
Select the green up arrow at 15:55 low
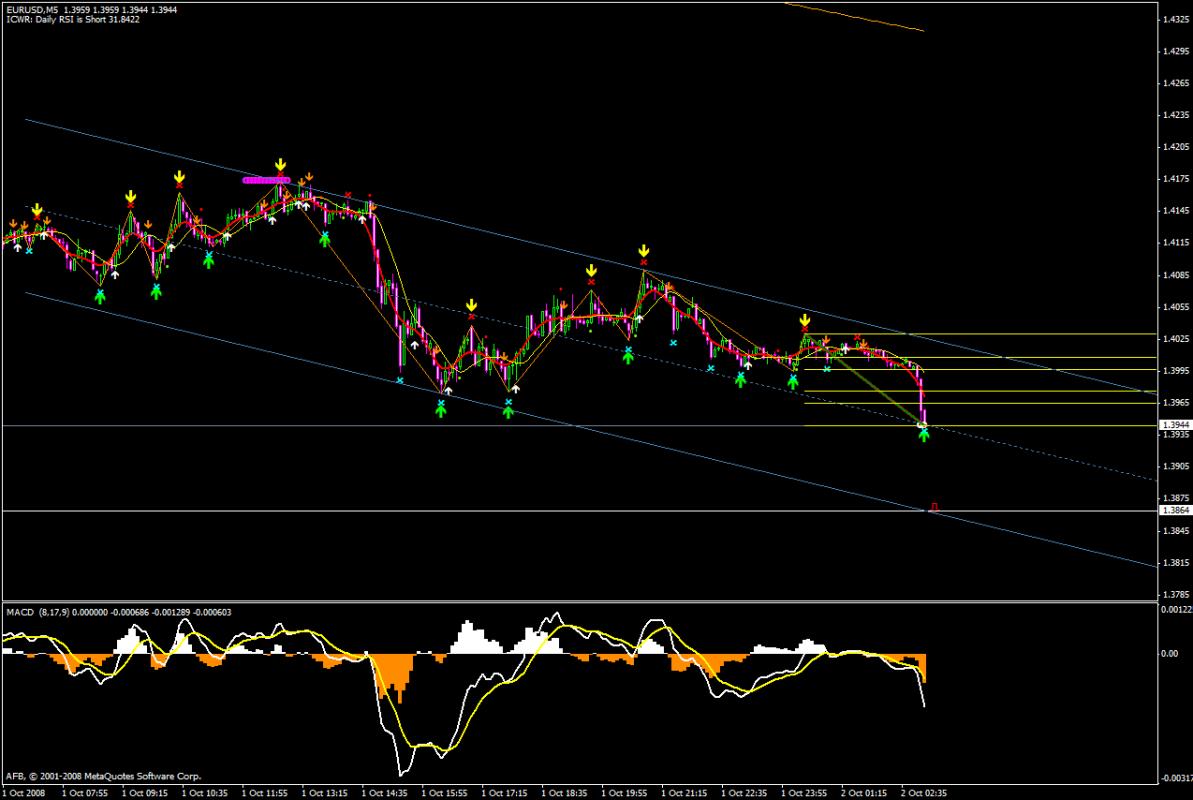point(441,409)
